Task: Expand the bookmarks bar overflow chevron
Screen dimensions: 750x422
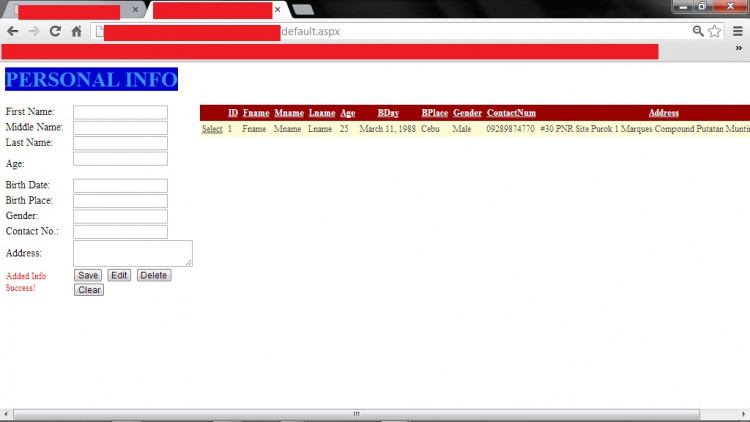Action: coord(738,48)
